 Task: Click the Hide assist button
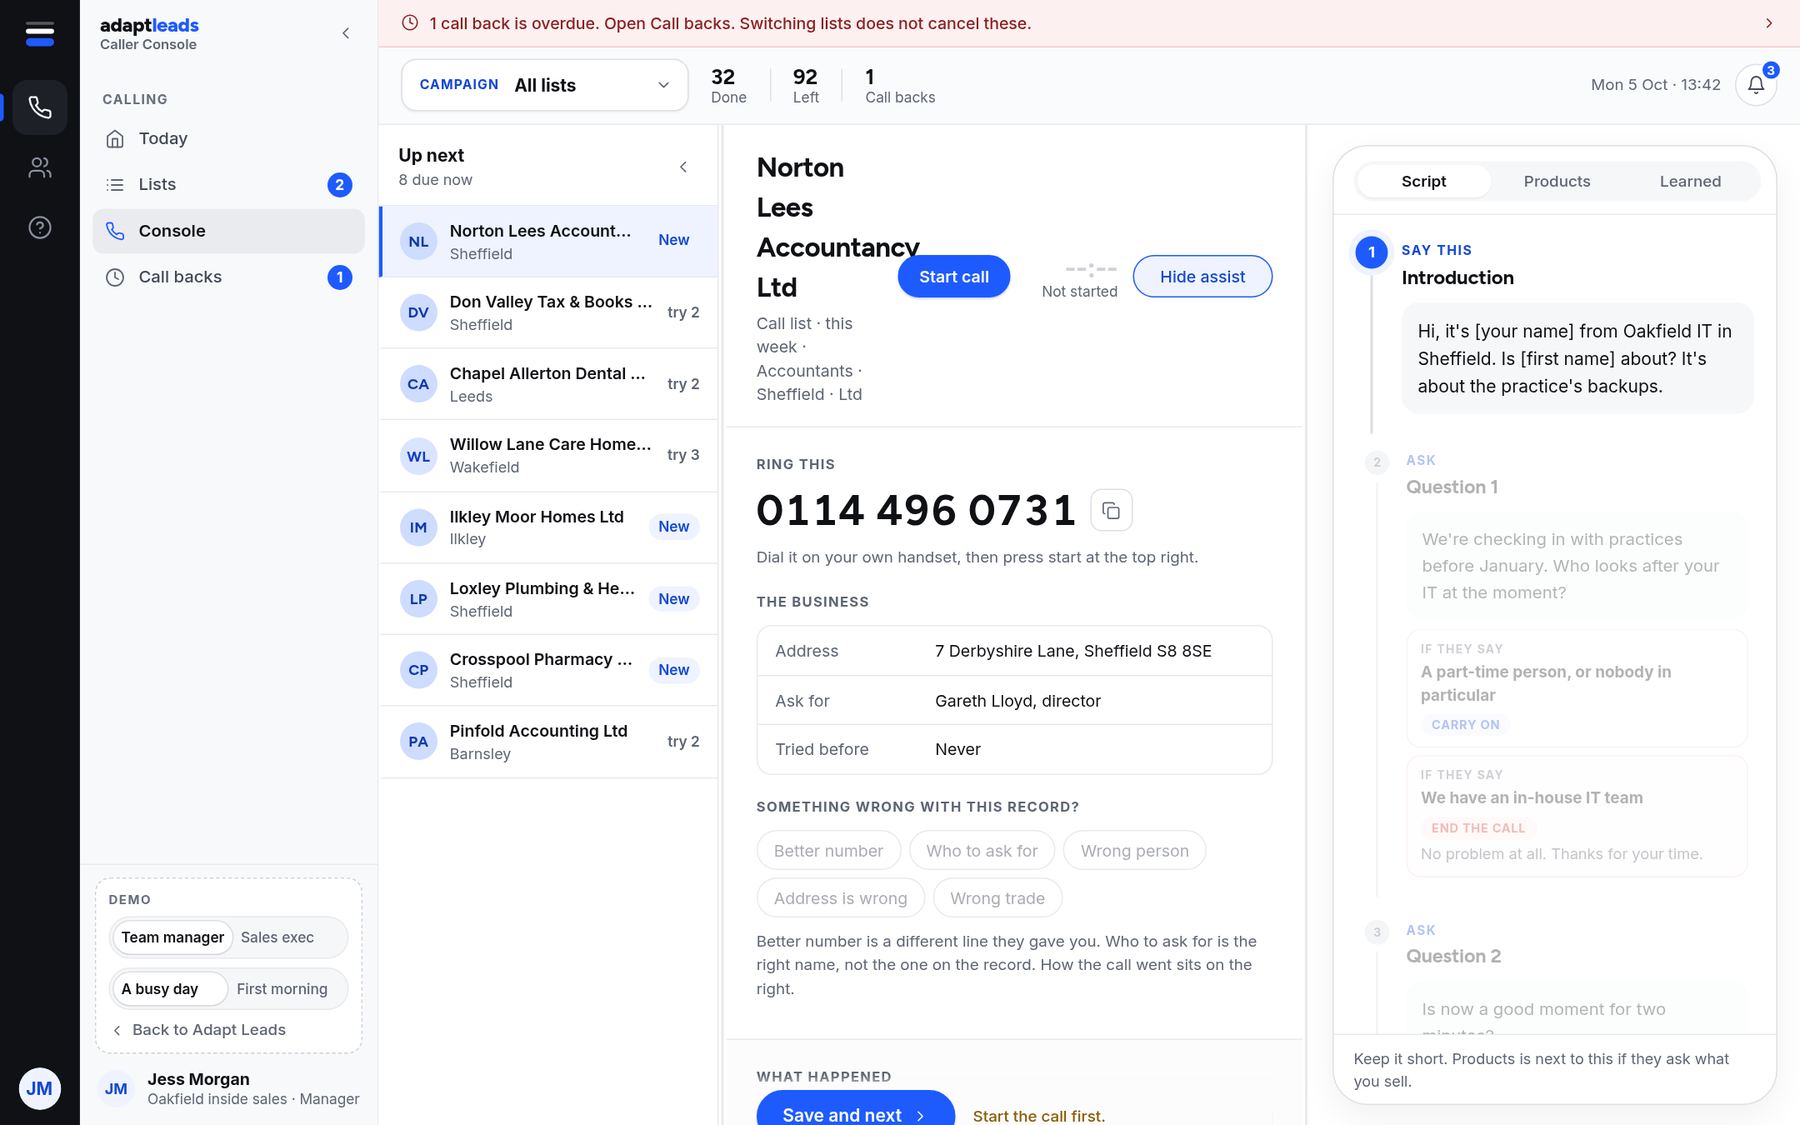coord(1202,277)
